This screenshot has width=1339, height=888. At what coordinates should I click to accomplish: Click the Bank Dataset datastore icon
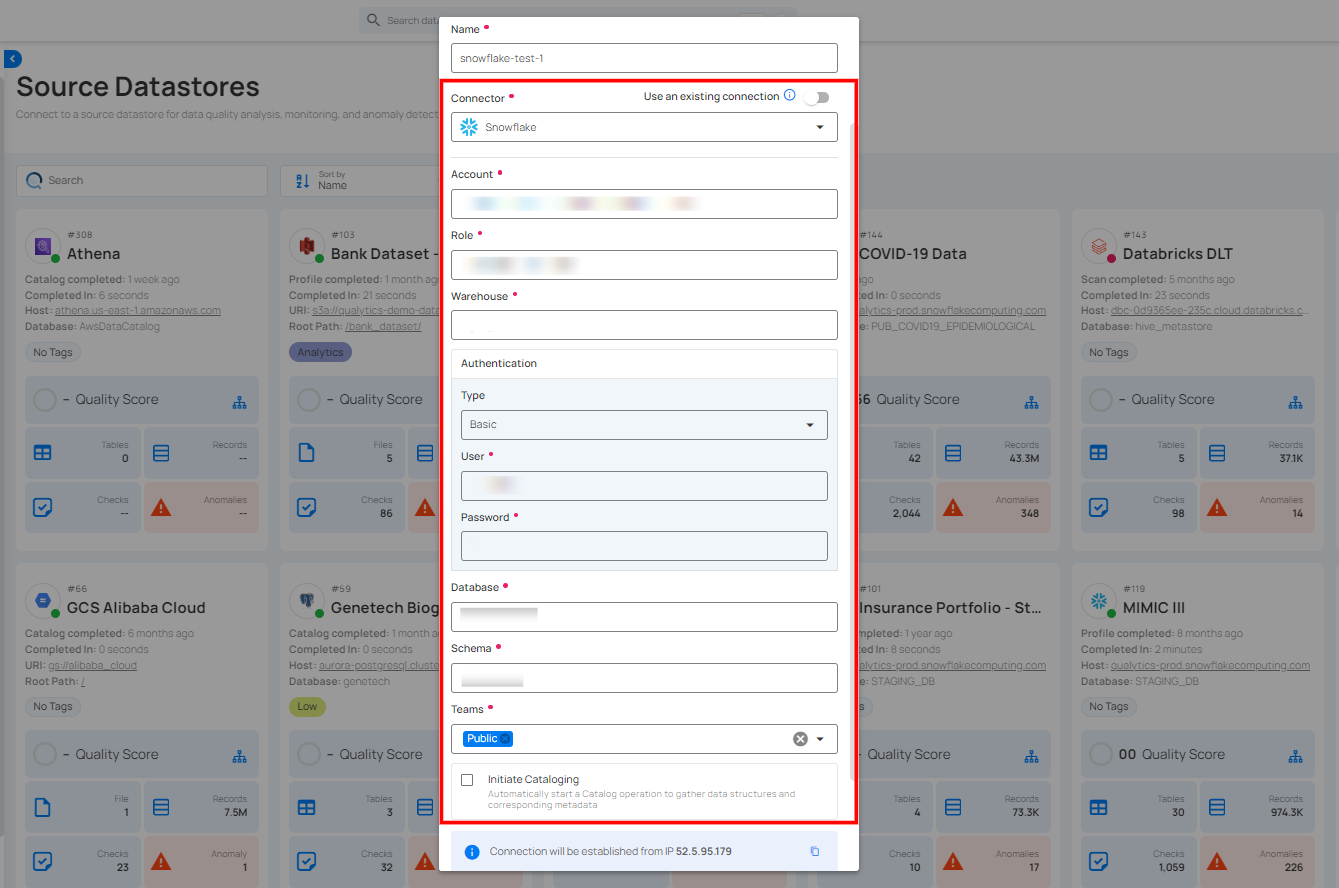pyautogui.click(x=306, y=245)
